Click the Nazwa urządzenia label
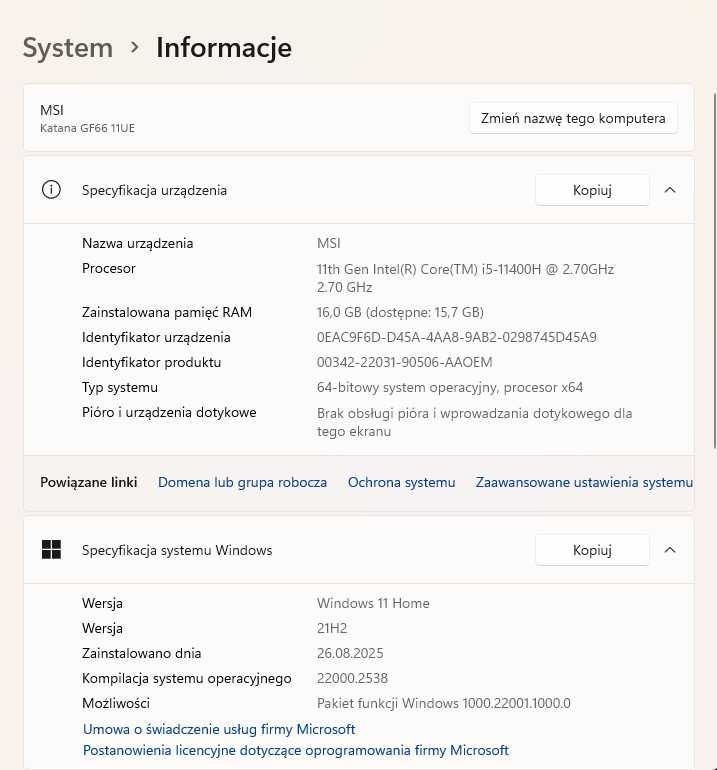Image resolution: width=717 pixels, height=770 pixels. [138, 243]
